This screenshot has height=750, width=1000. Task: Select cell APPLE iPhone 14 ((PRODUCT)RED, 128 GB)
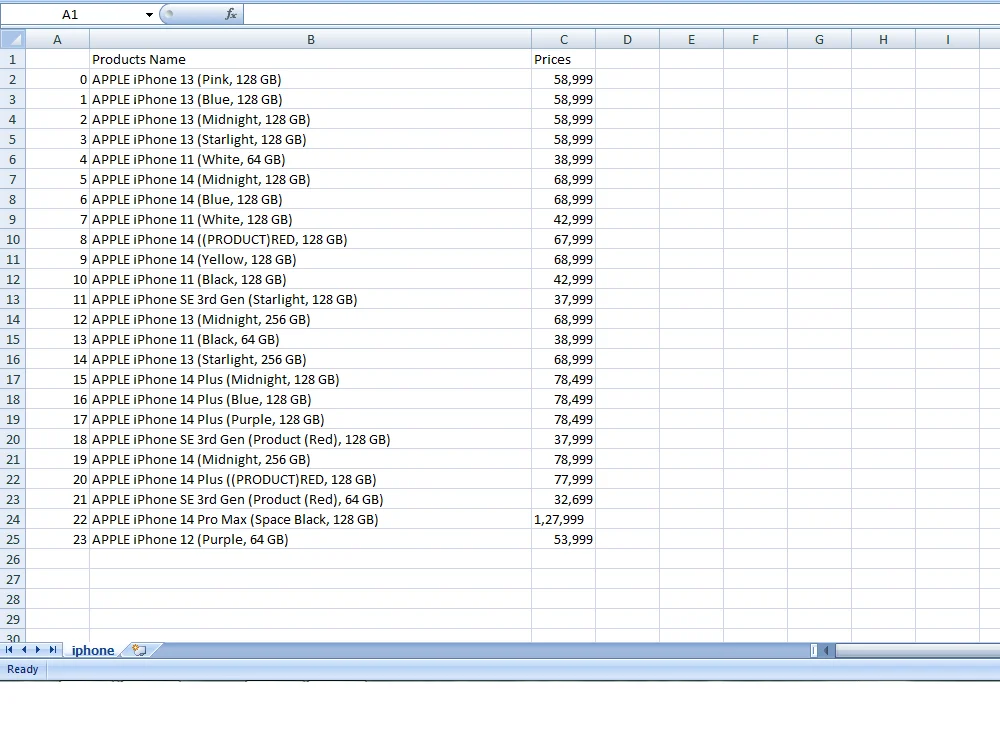[311, 239]
